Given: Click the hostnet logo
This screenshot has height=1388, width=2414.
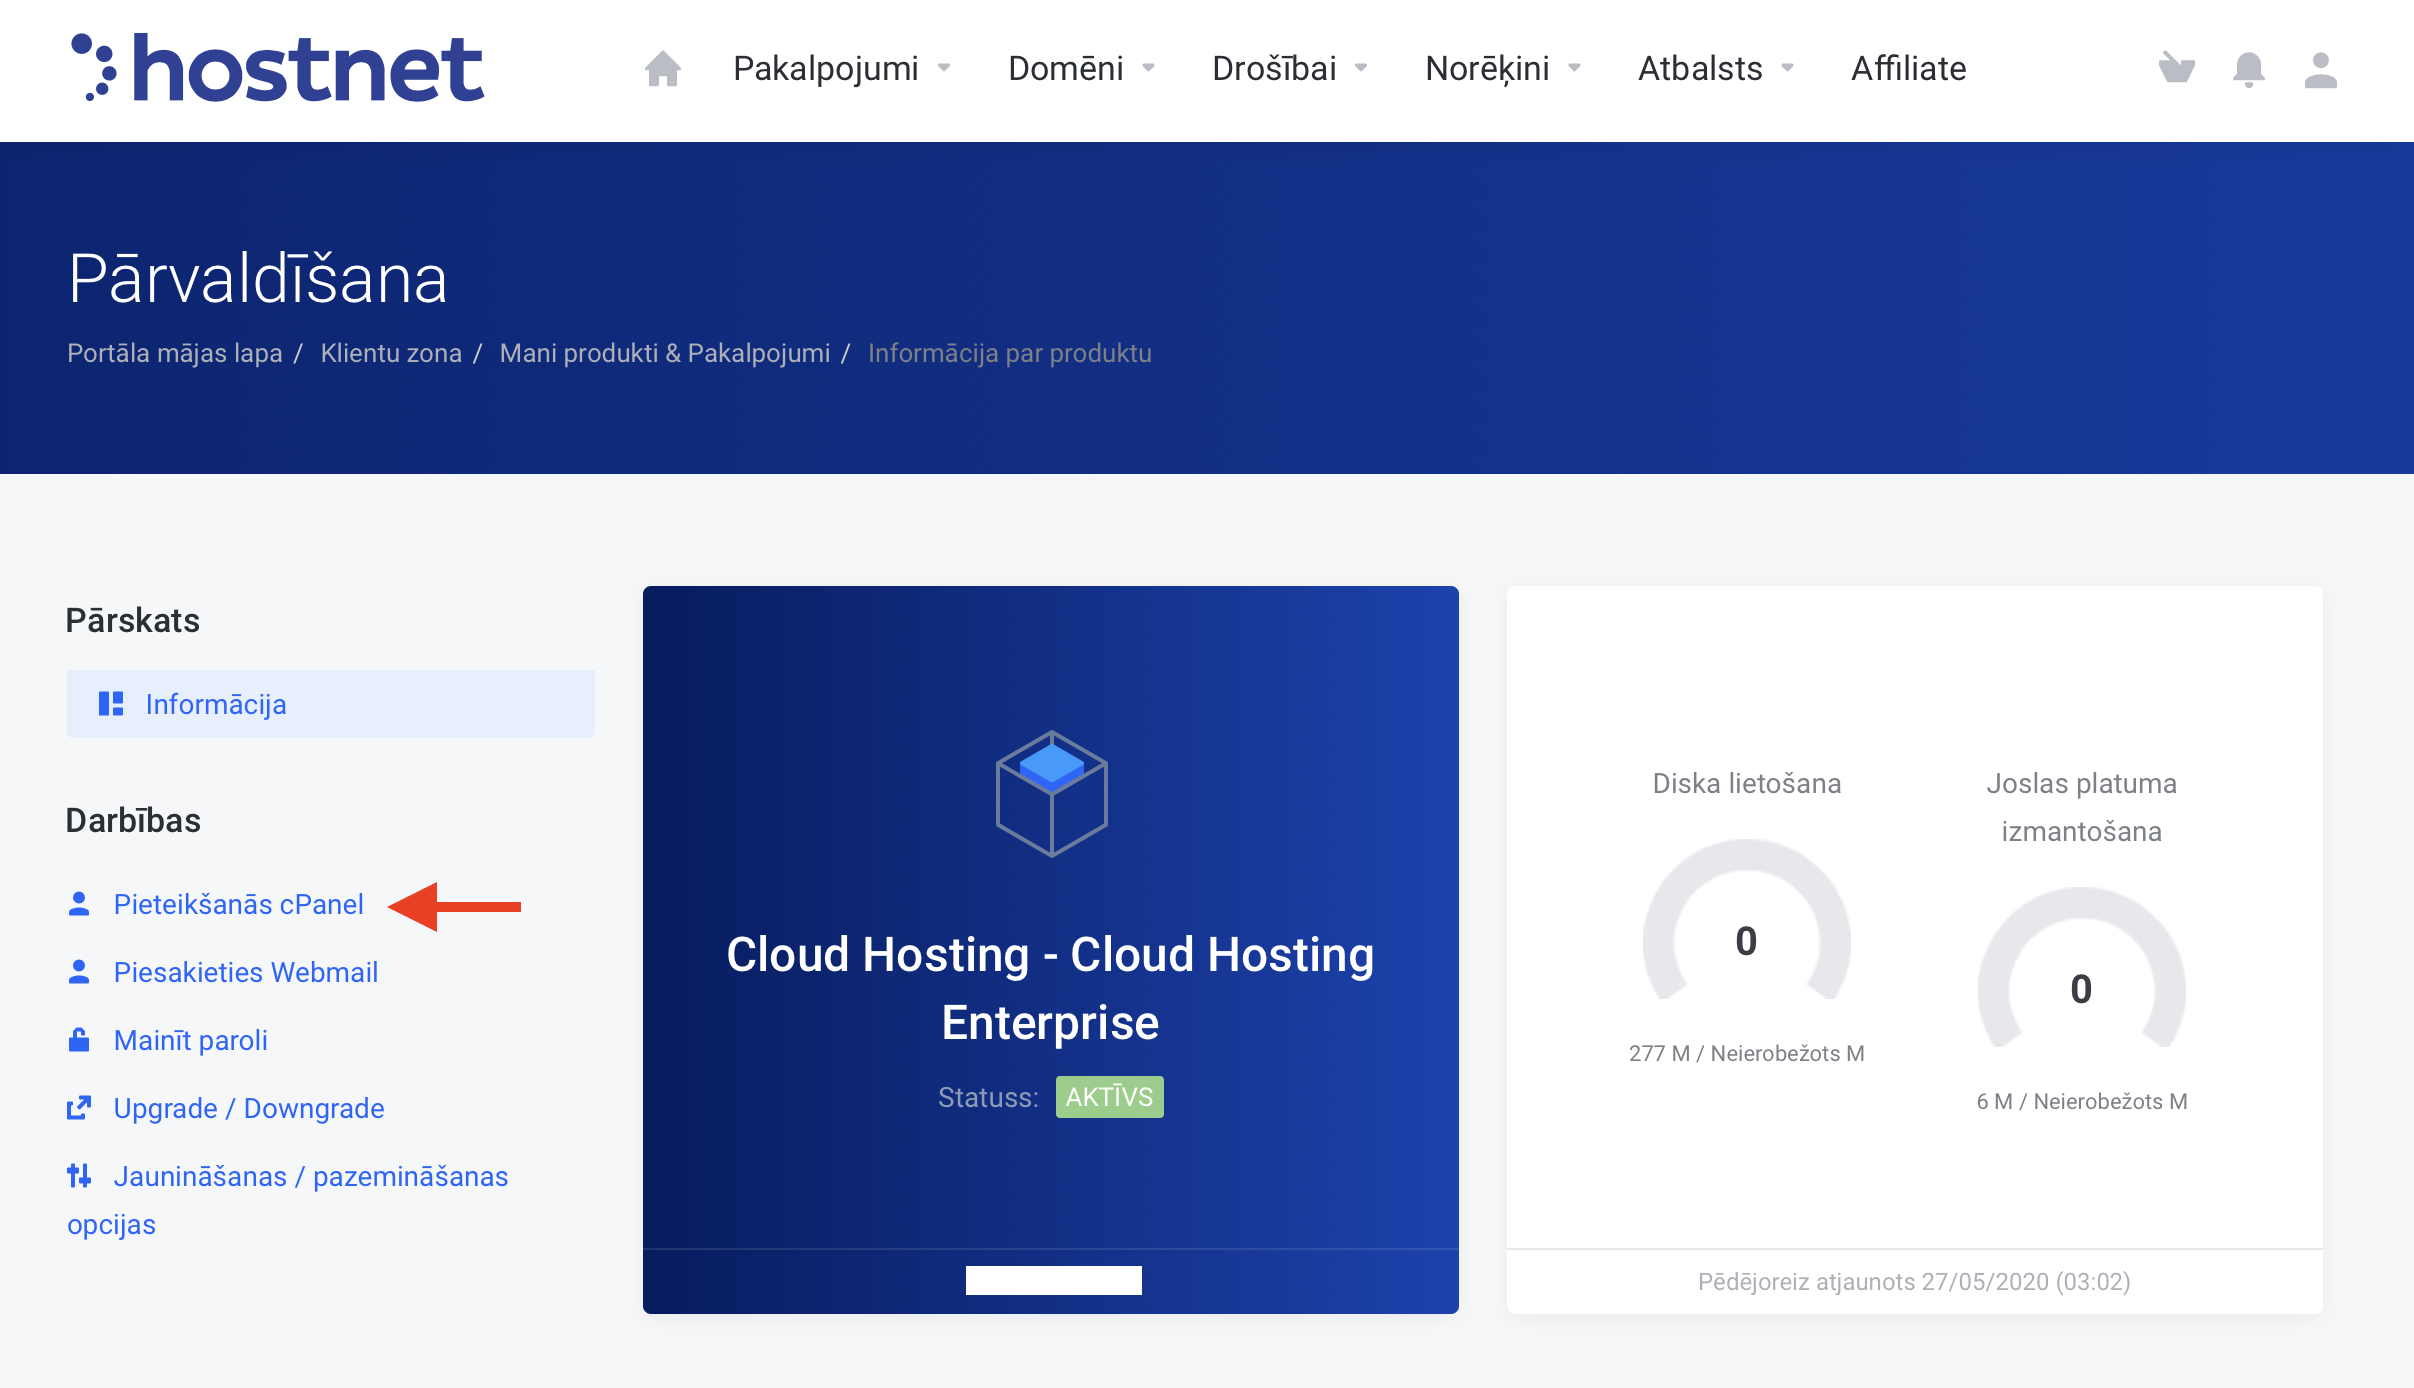Looking at the screenshot, I should pos(278,68).
